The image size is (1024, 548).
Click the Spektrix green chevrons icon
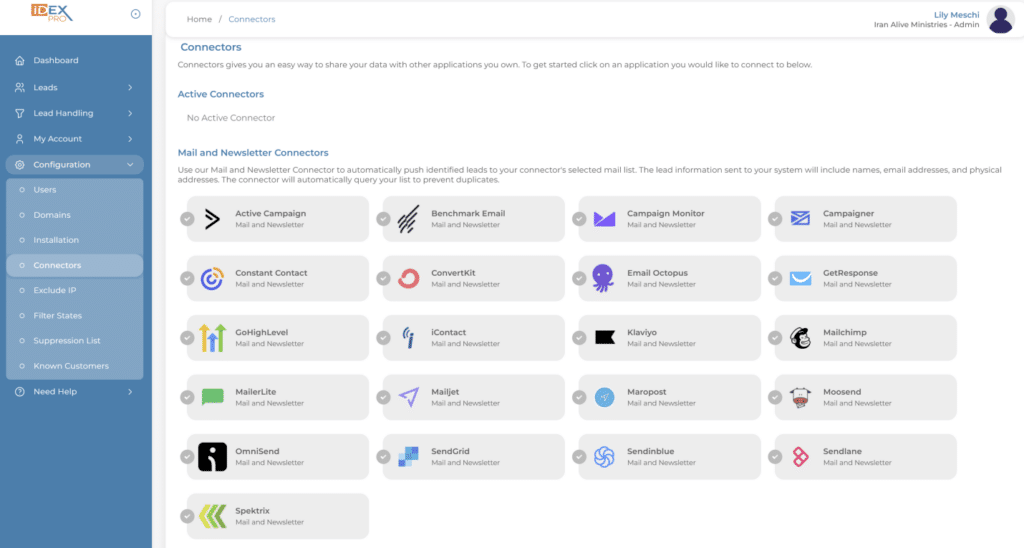[x=212, y=516]
